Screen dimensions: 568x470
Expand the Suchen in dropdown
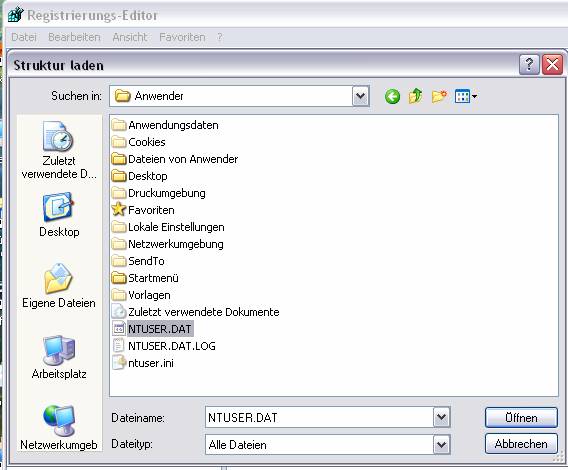(360, 96)
